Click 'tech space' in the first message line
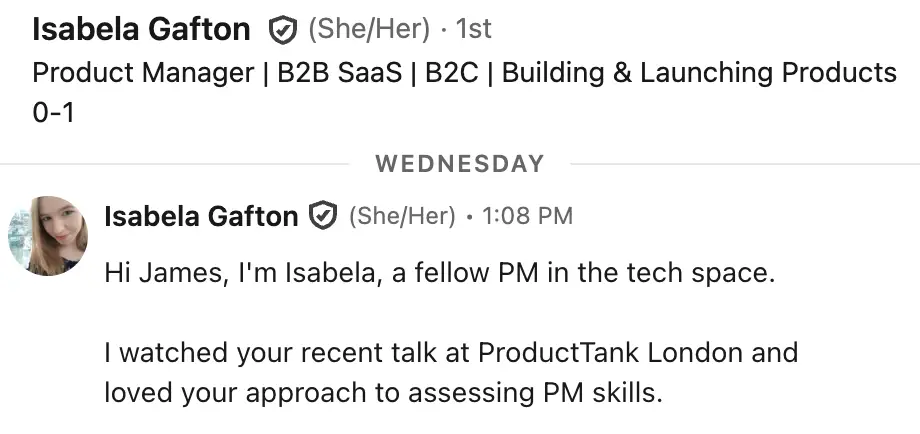Screen dimensions: 920x434 tap(724, 274)
